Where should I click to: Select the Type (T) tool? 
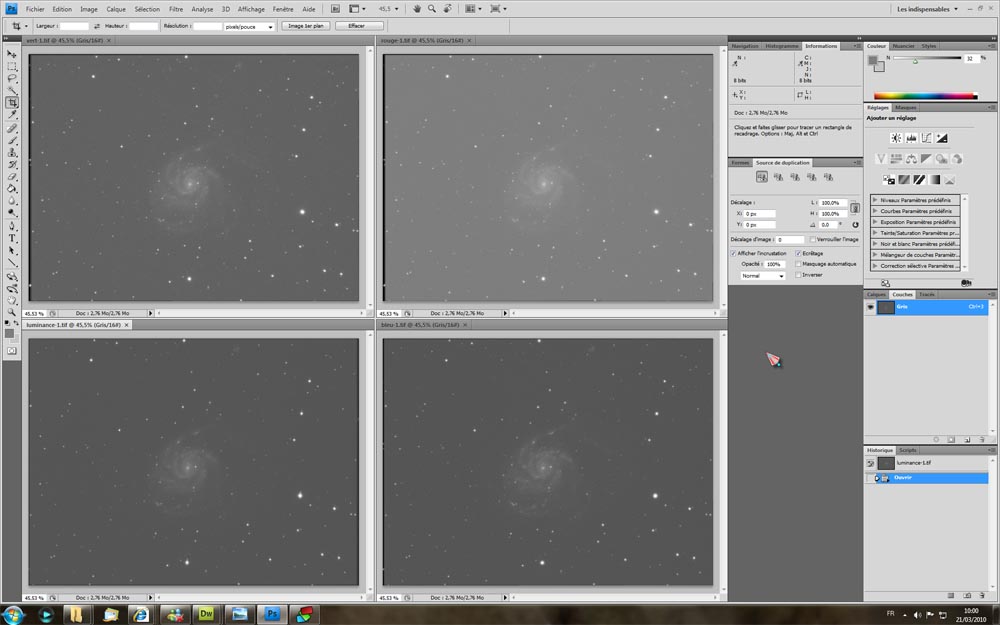(12, 238)
